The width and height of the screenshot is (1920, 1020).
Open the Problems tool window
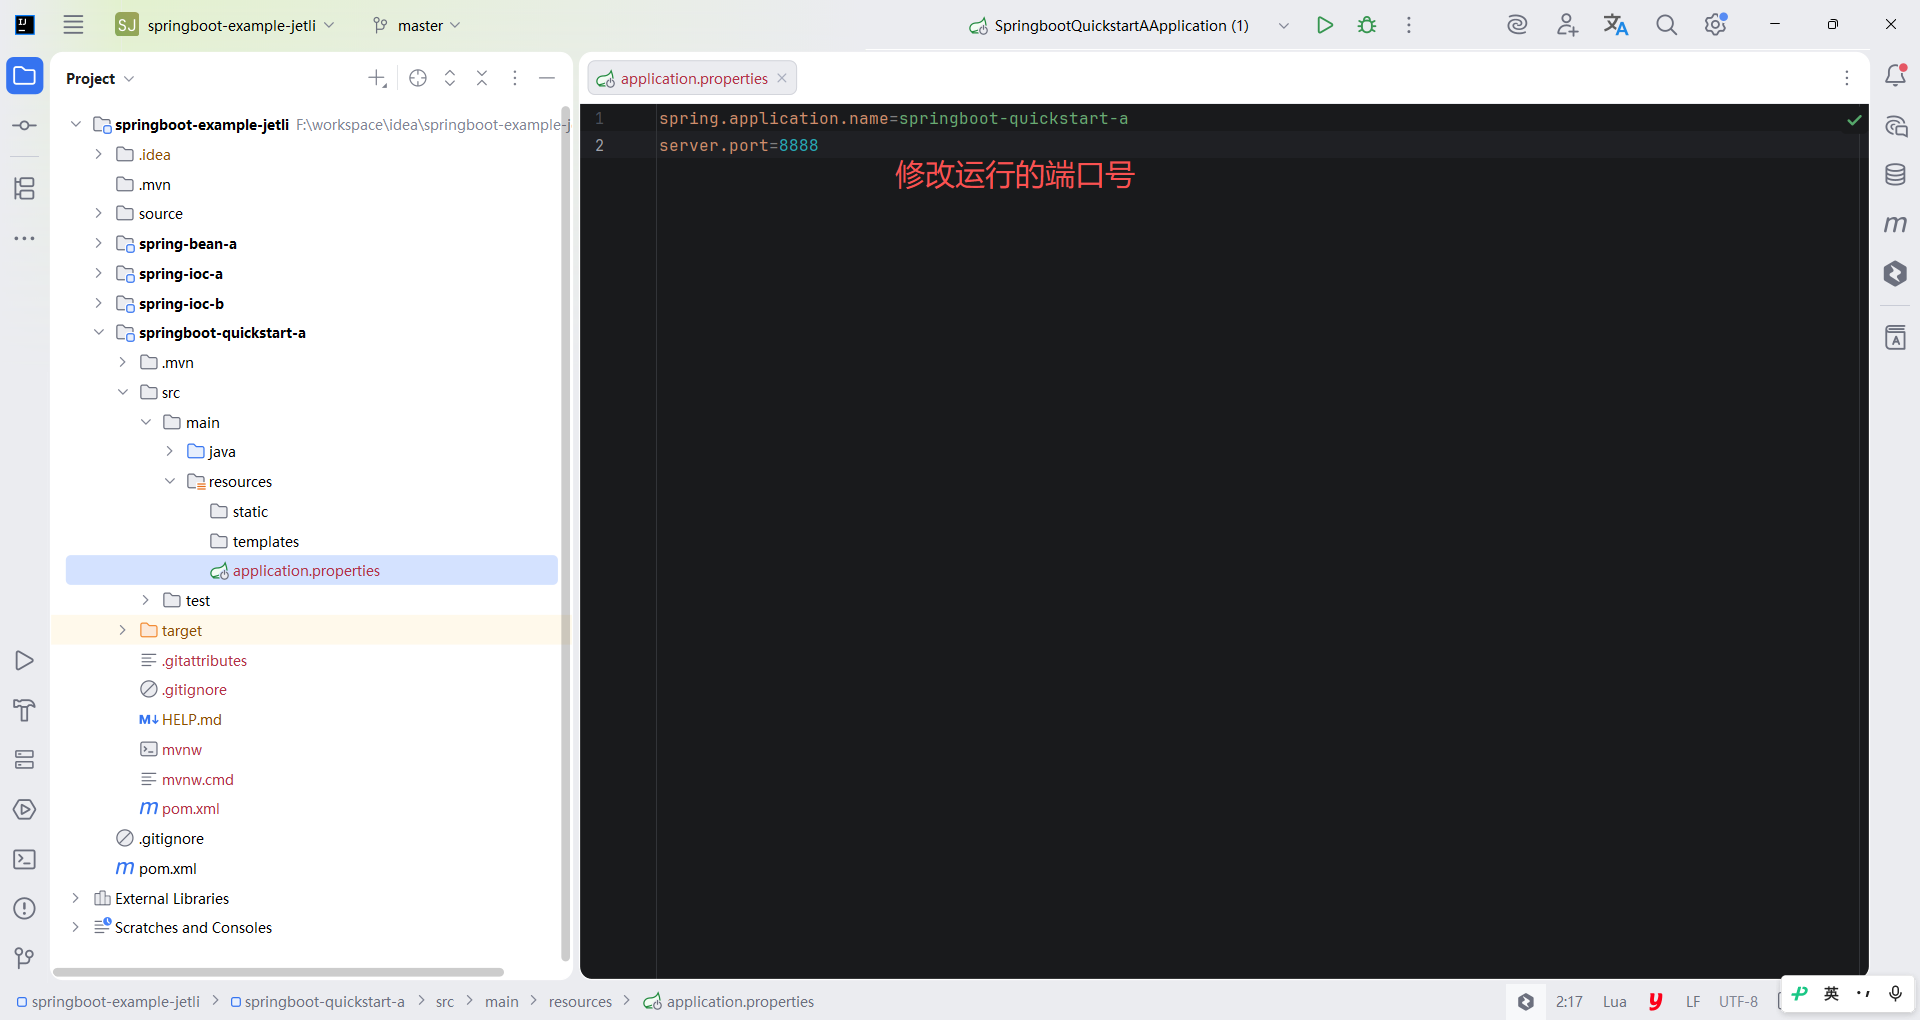pos(25,909)
